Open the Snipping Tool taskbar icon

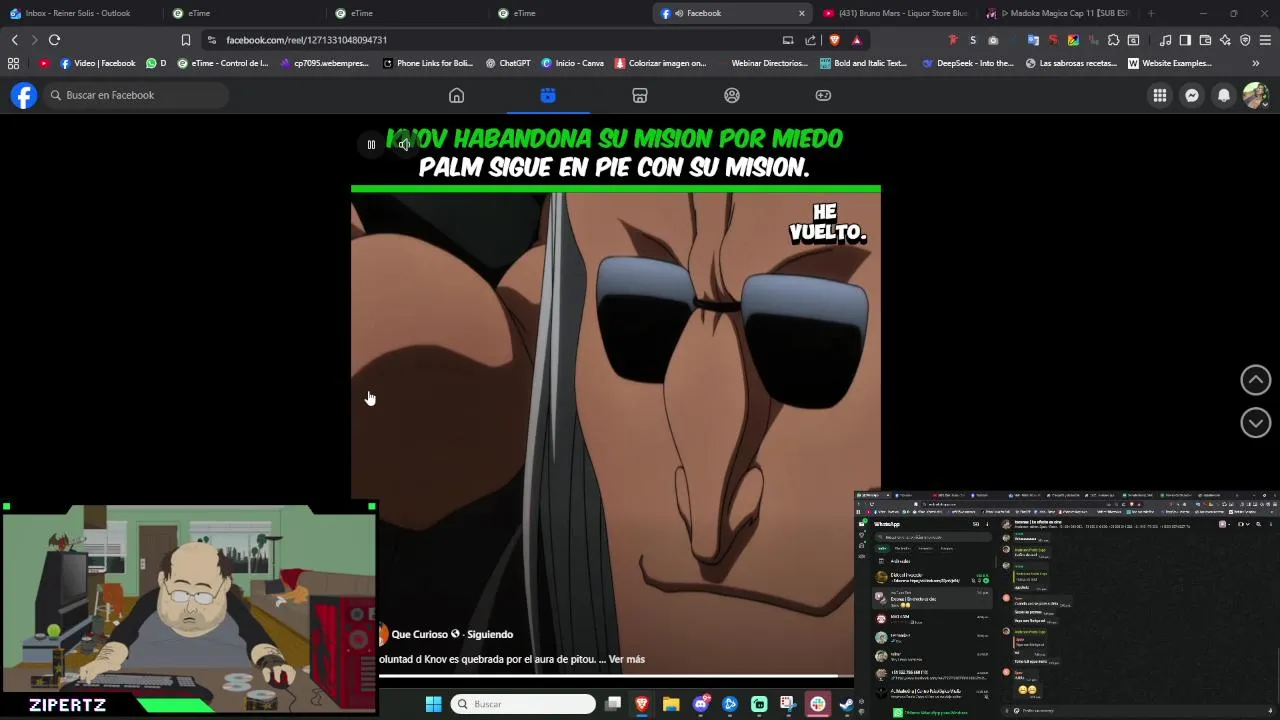point(788,704)
